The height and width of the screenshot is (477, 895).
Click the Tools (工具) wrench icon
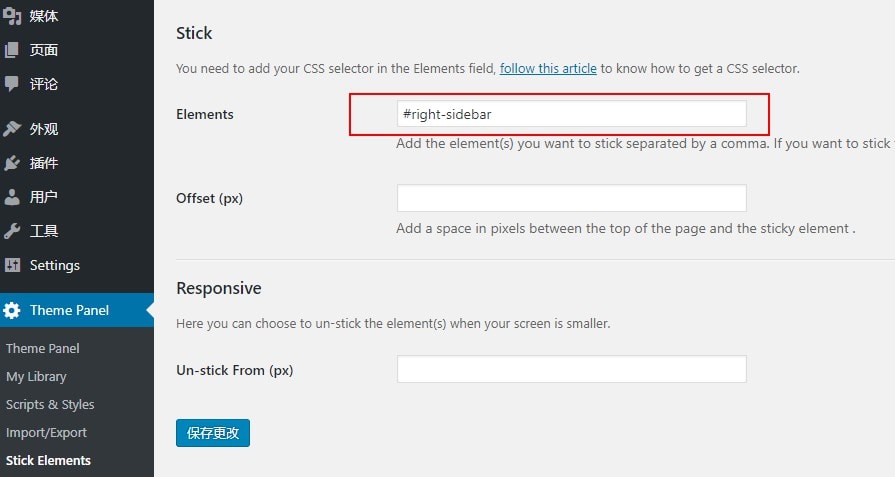pyautogui.click(x=12, y=231)
